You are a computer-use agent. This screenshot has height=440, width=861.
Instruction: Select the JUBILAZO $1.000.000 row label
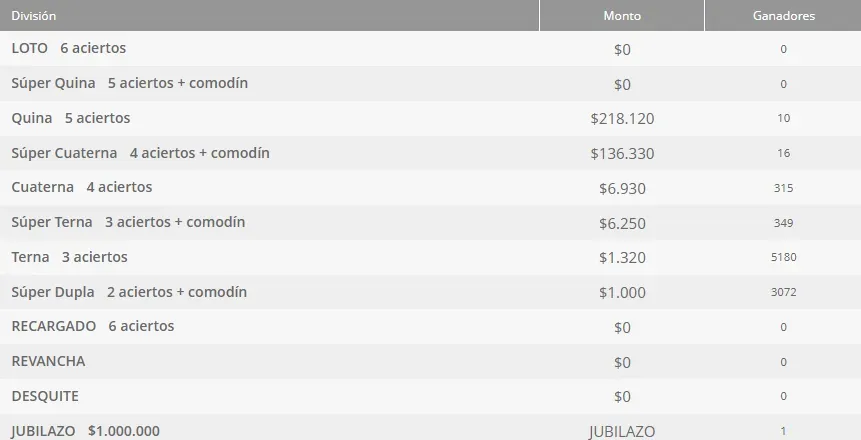pos(86,431)
